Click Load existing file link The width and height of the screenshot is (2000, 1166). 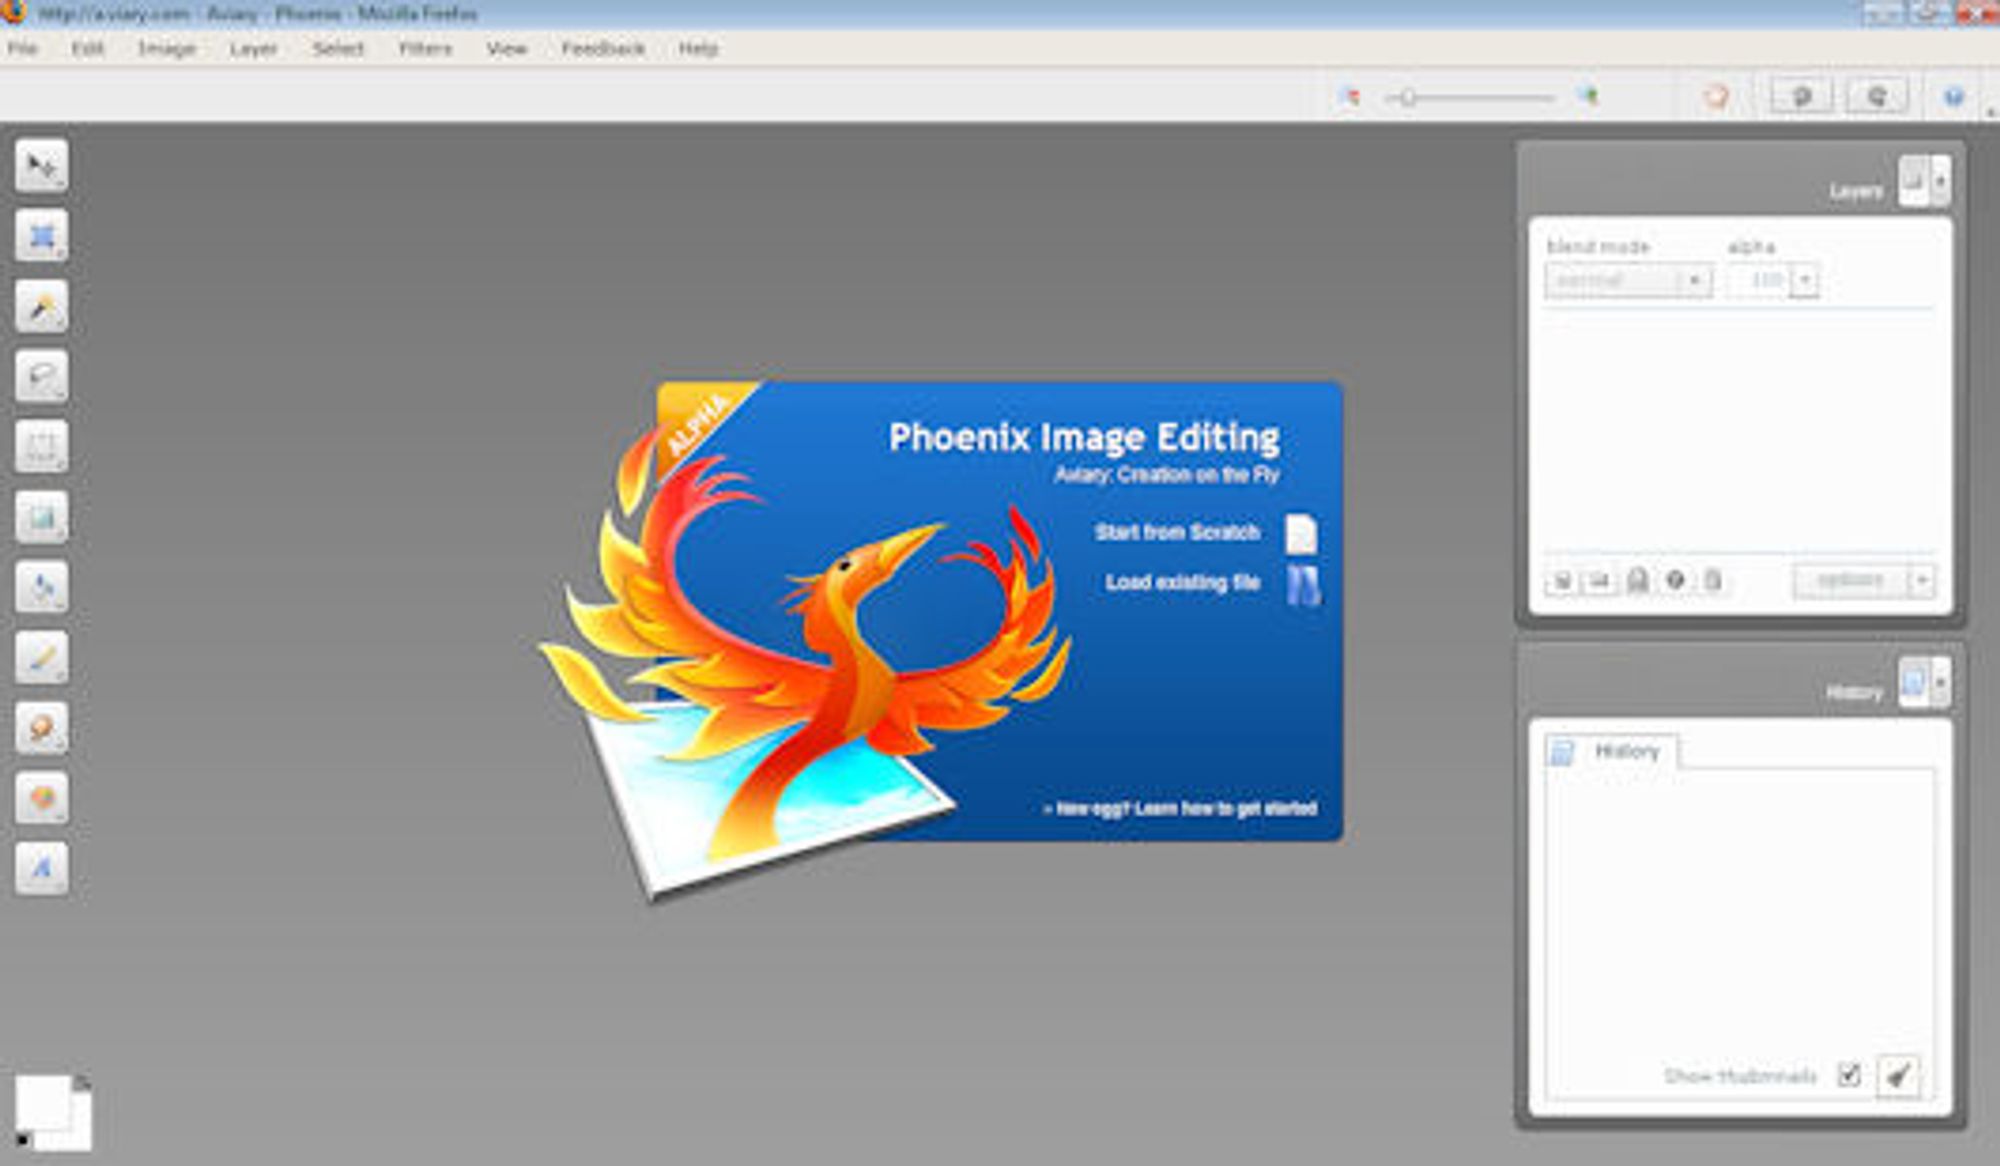[1182, 582]
